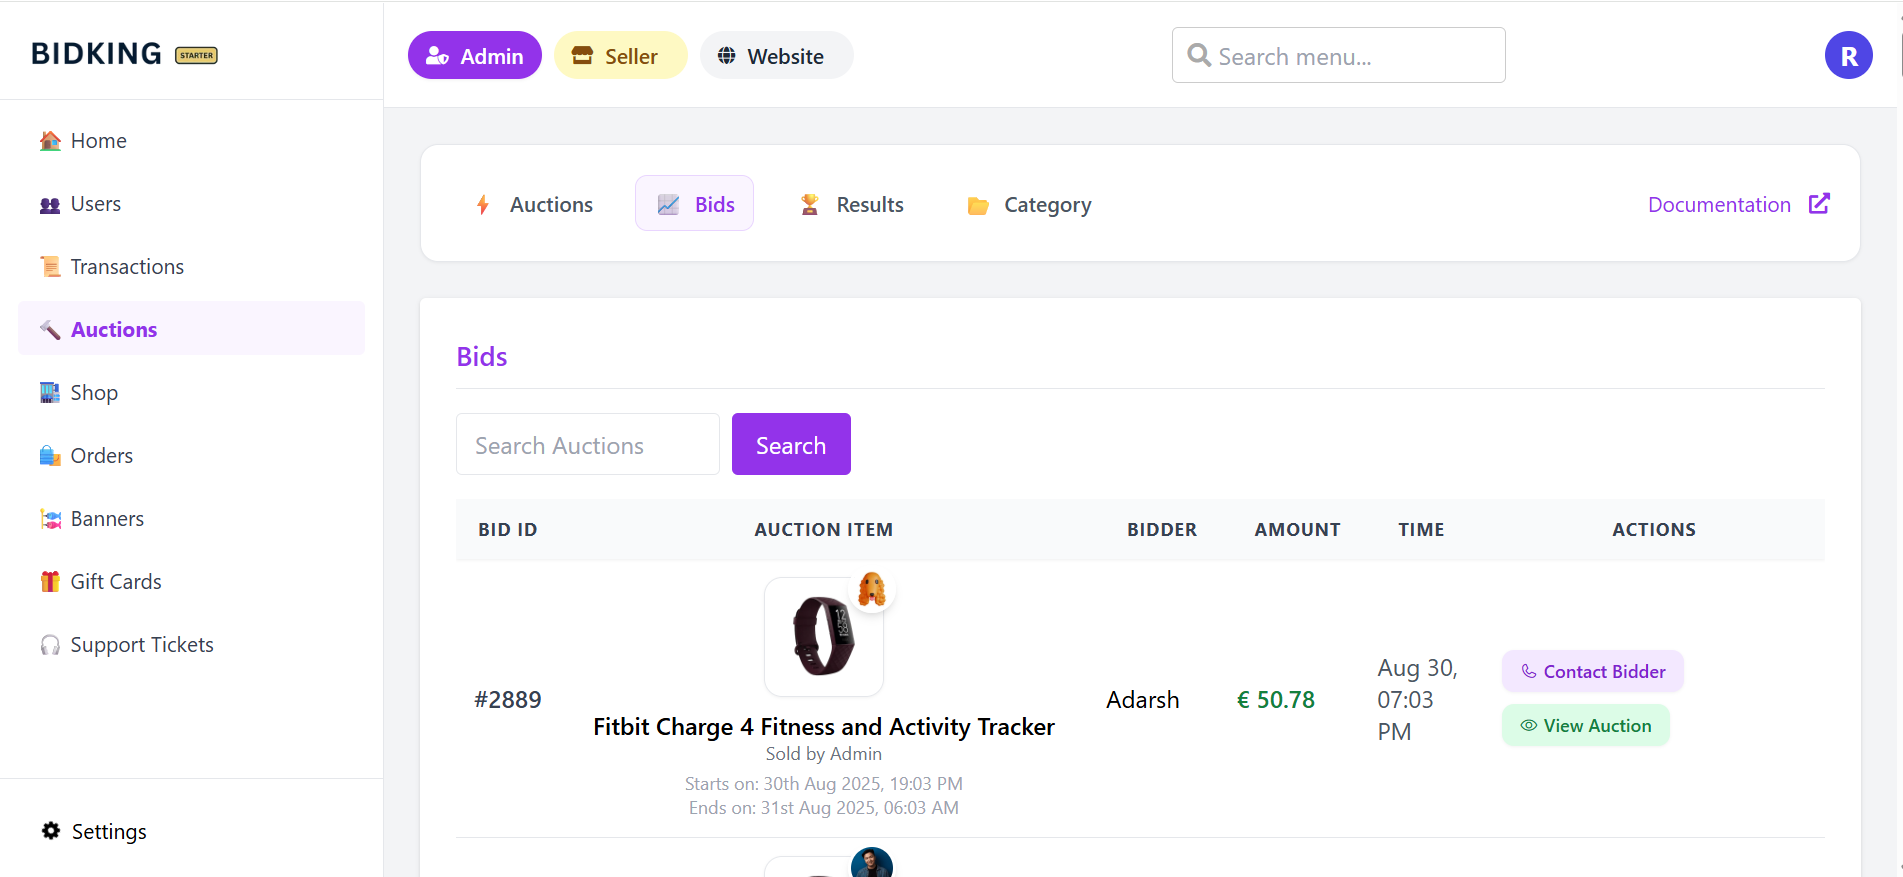Focus the Search Auctions input field
Image resolution: width=1903 pixels, height=877 pixels.
(x=587, y=445)
